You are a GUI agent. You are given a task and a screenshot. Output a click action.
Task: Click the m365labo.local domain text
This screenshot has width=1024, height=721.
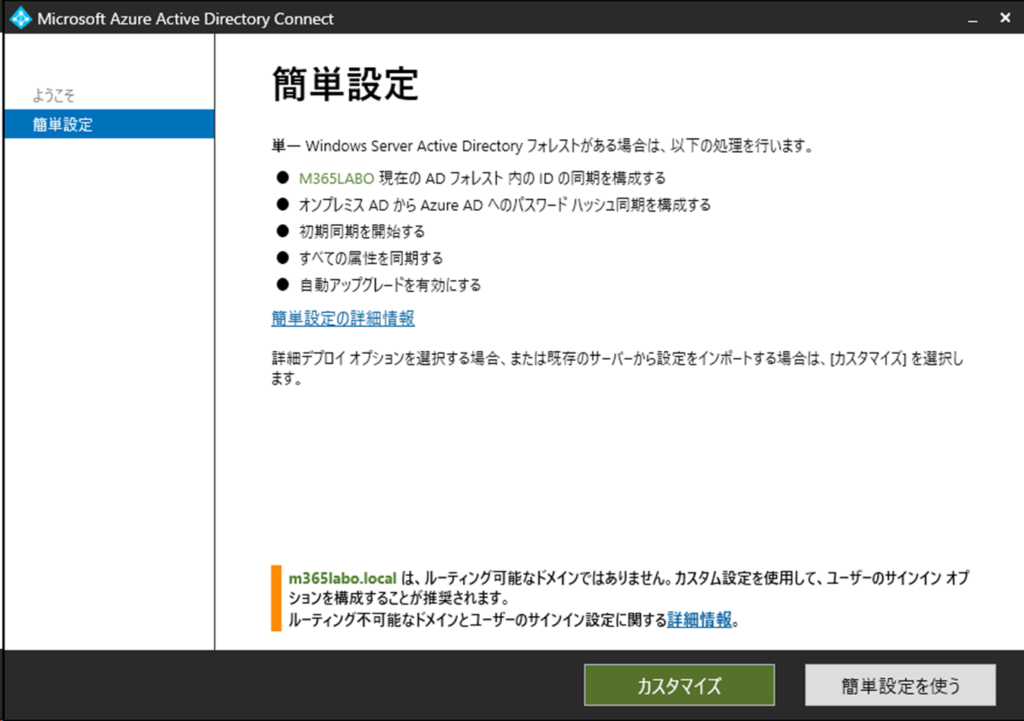coord(342,578)
